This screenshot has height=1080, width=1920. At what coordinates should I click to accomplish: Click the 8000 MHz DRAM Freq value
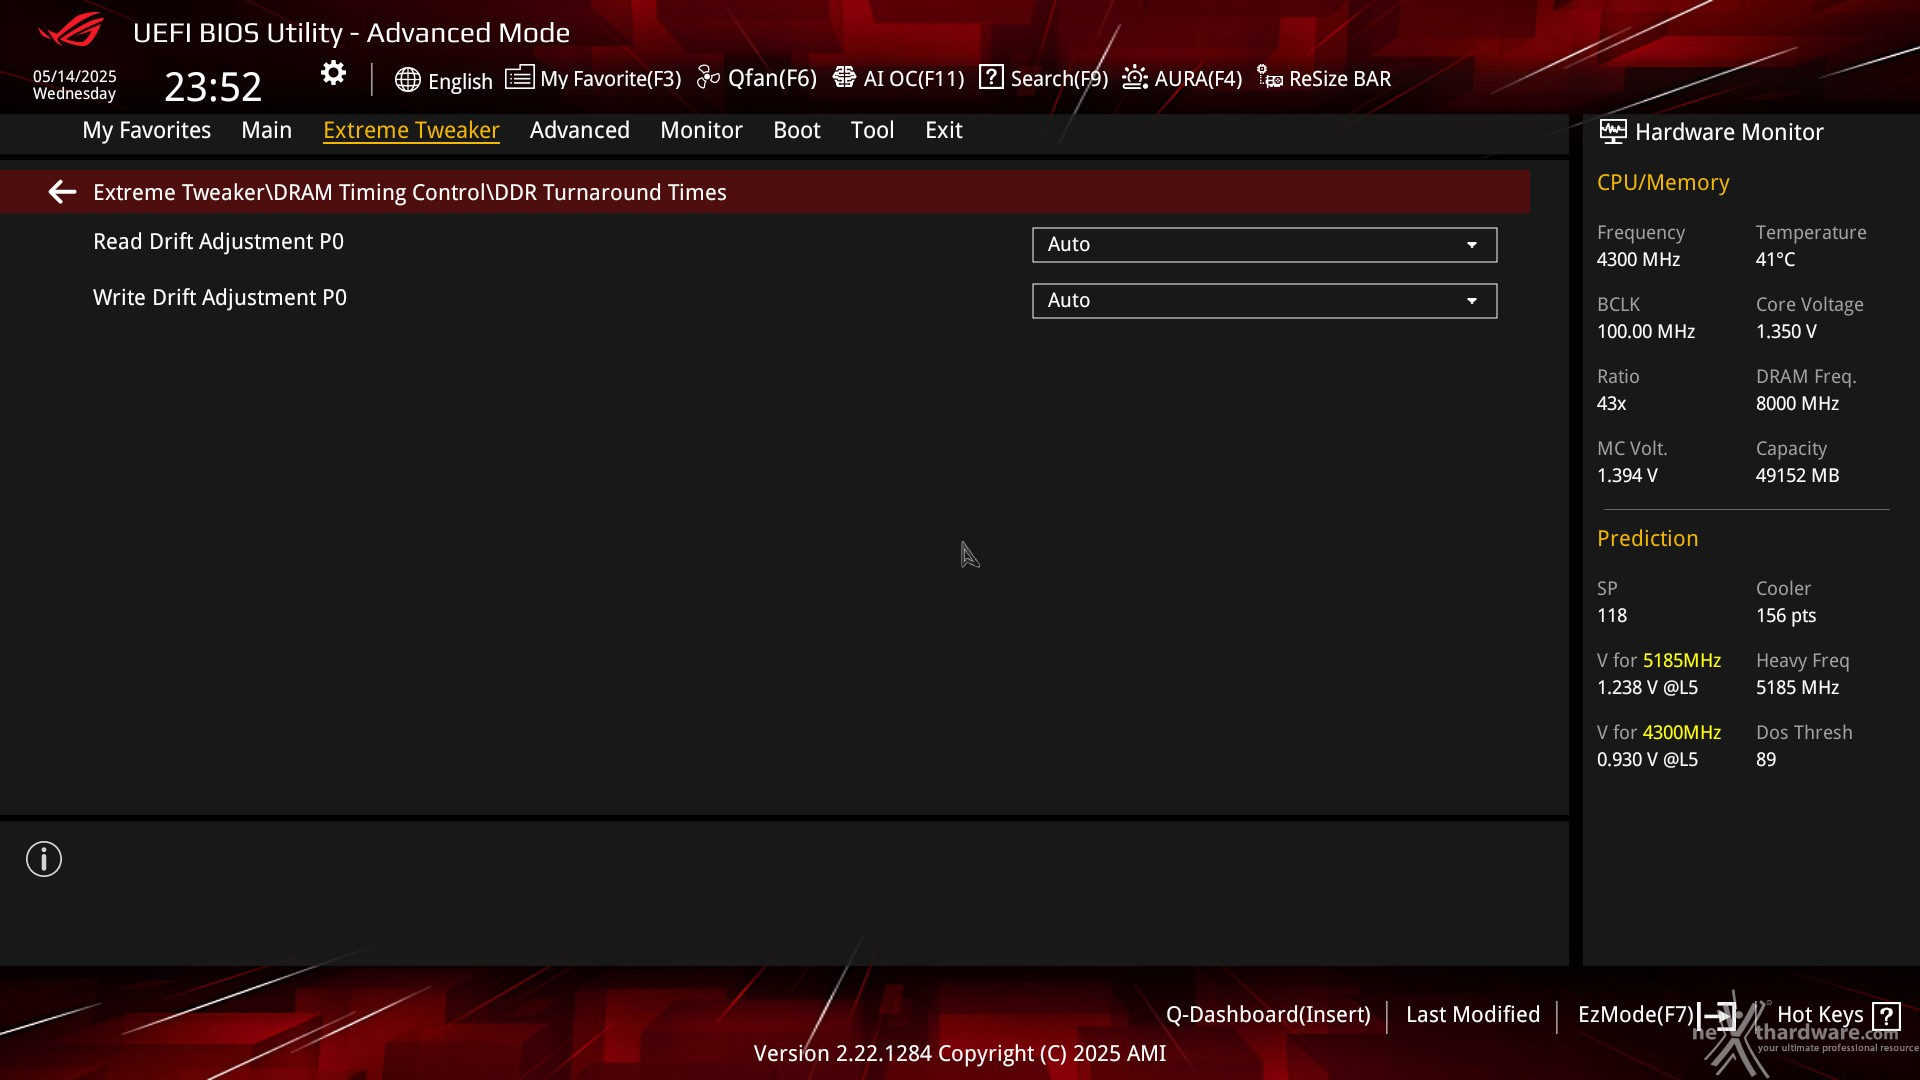click(1798, 404)
